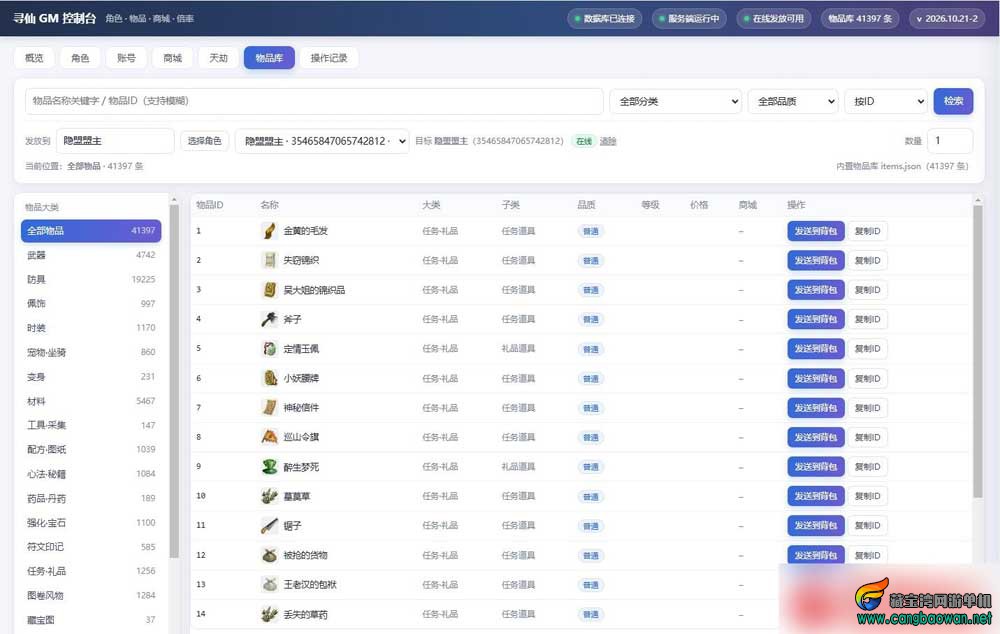Click the 清除 link beside the target character
Screen dimensions: 1000x634
(x=608, y=141)
